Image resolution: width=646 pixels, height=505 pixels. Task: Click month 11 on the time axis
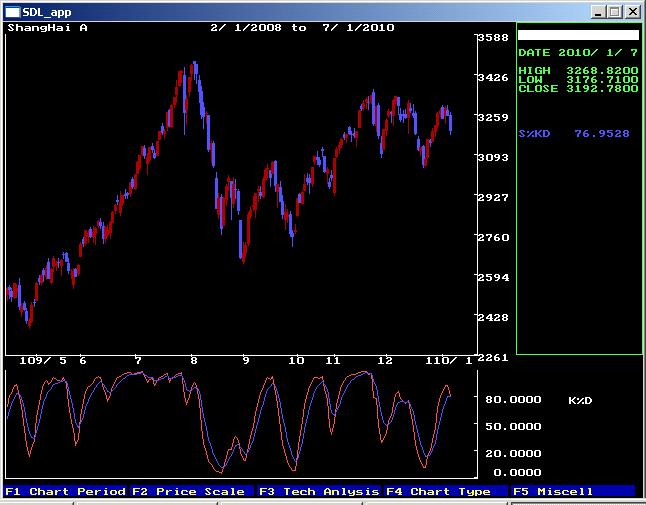[333, 361]
